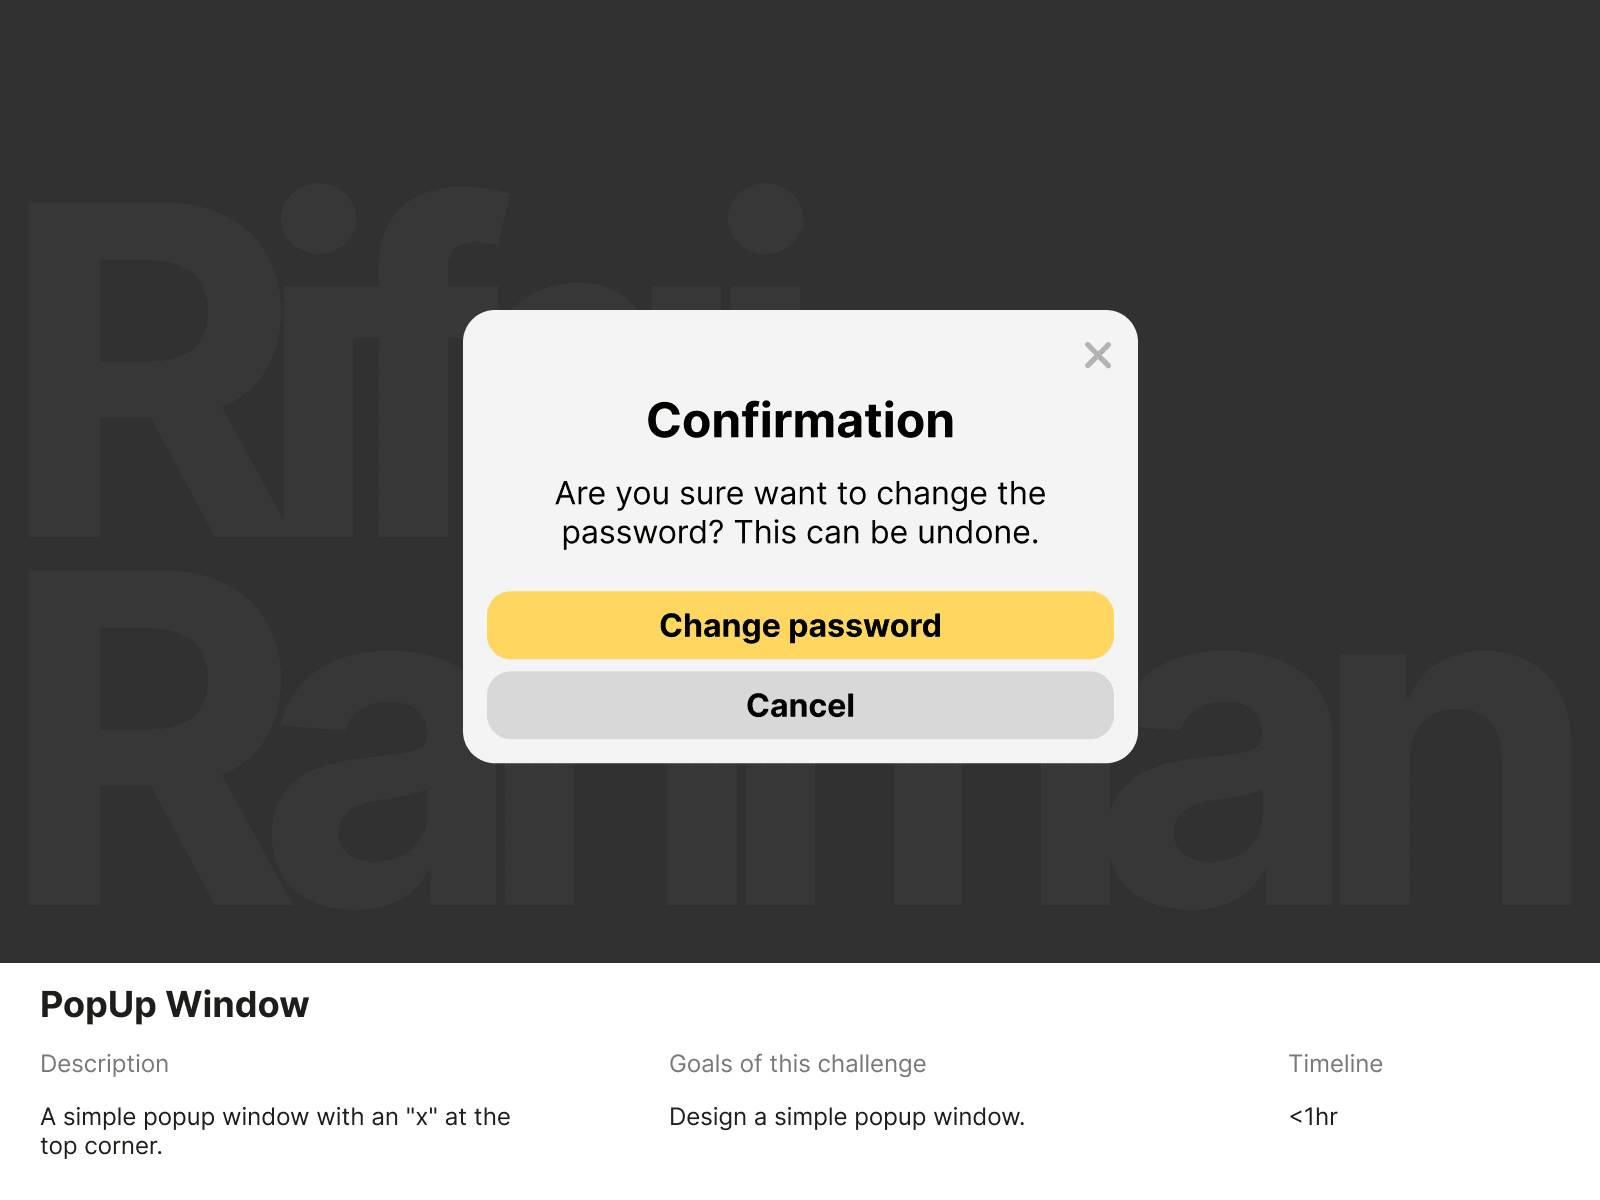The width and height of the screenshot is (1600, 1200).
Task: Select the Description section label
Action: tap(103, 1063)
